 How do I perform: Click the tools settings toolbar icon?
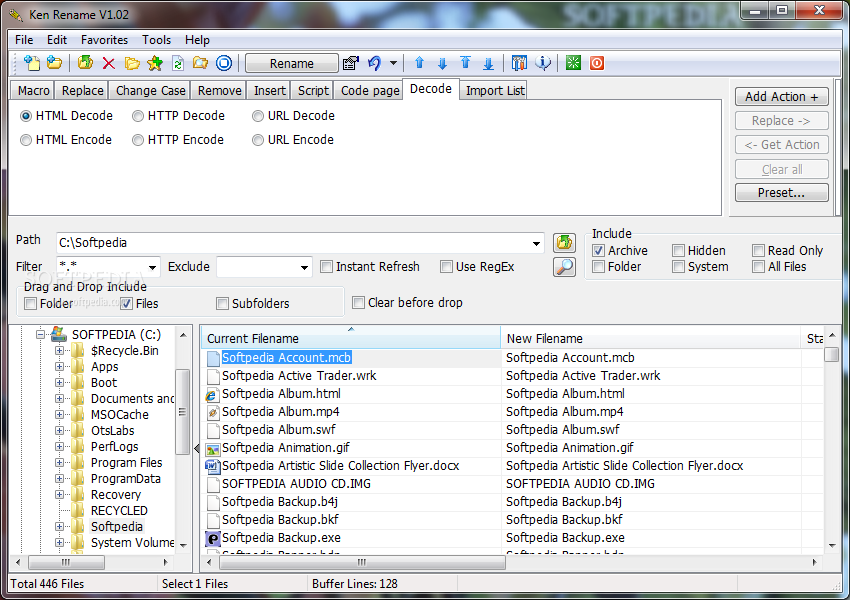click(x=519, y=63)
